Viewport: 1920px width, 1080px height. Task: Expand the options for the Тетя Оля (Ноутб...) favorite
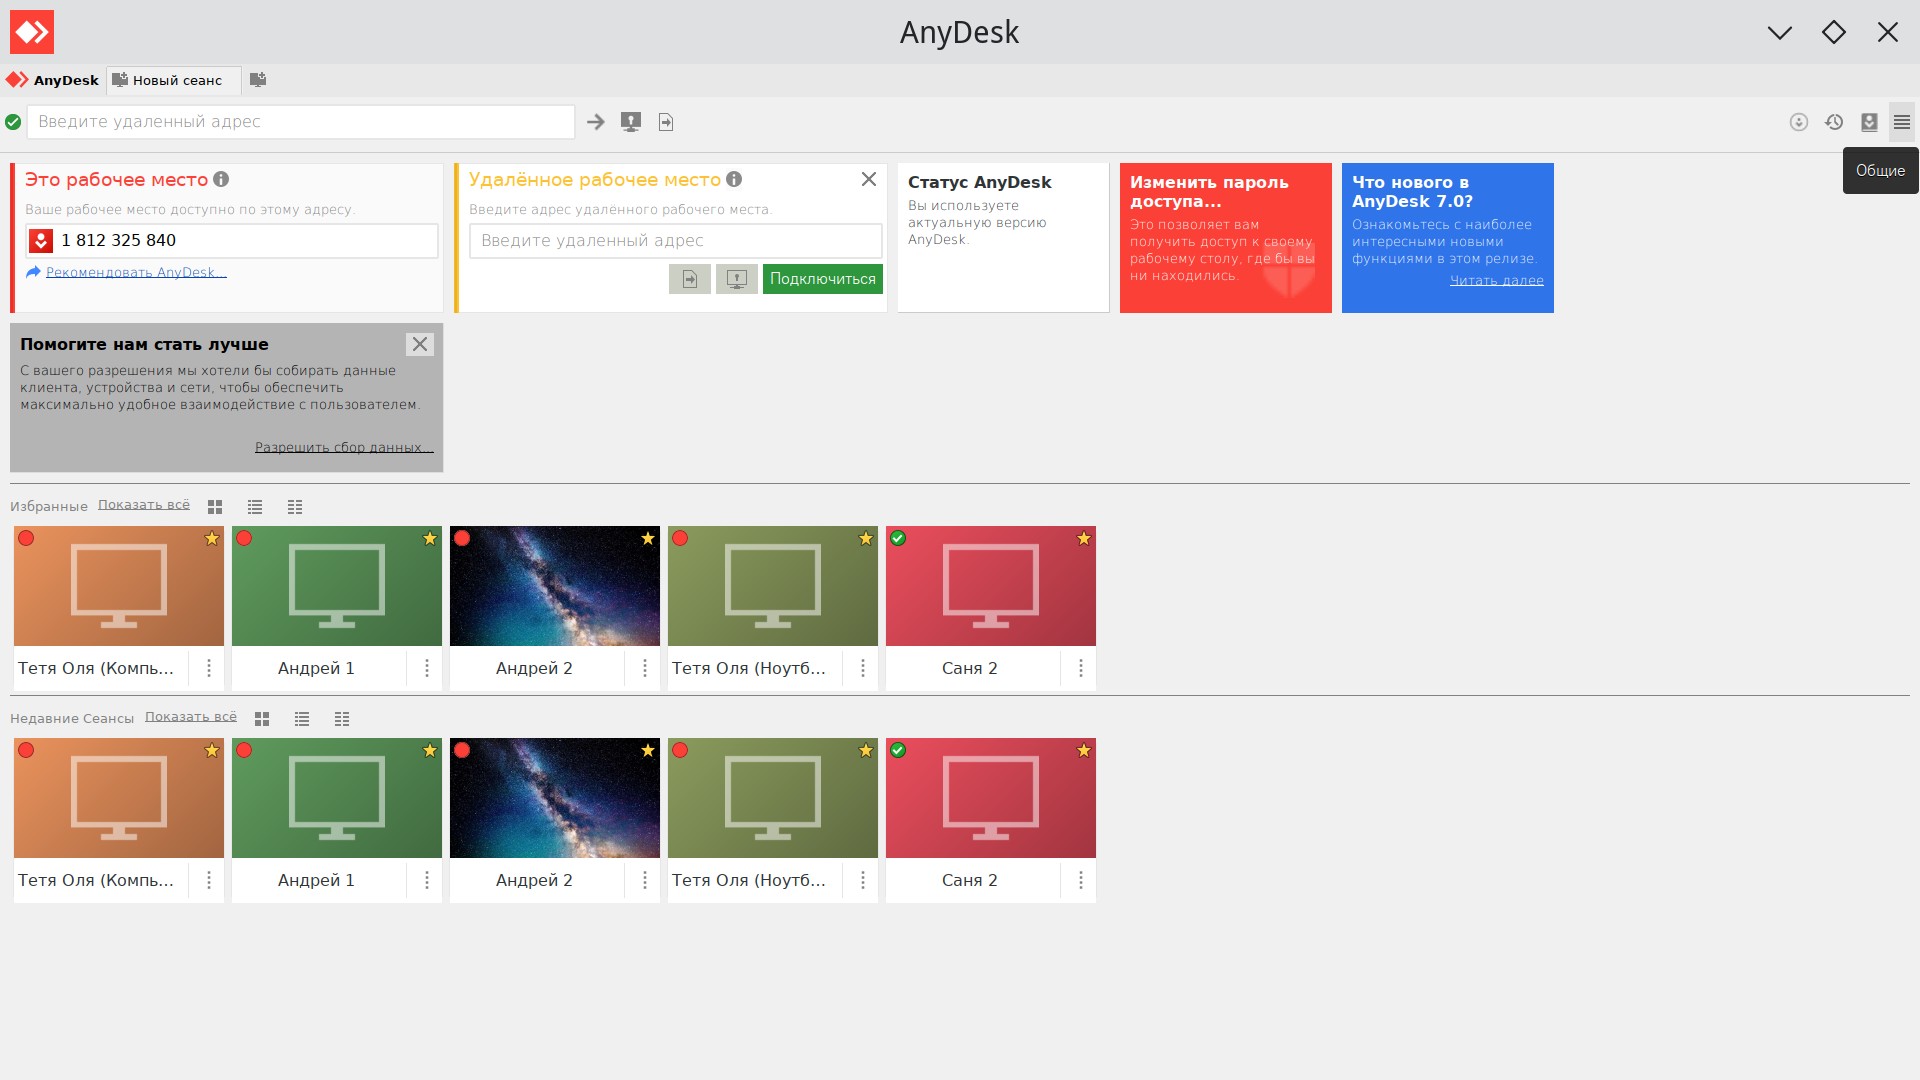tap(863, 668)
